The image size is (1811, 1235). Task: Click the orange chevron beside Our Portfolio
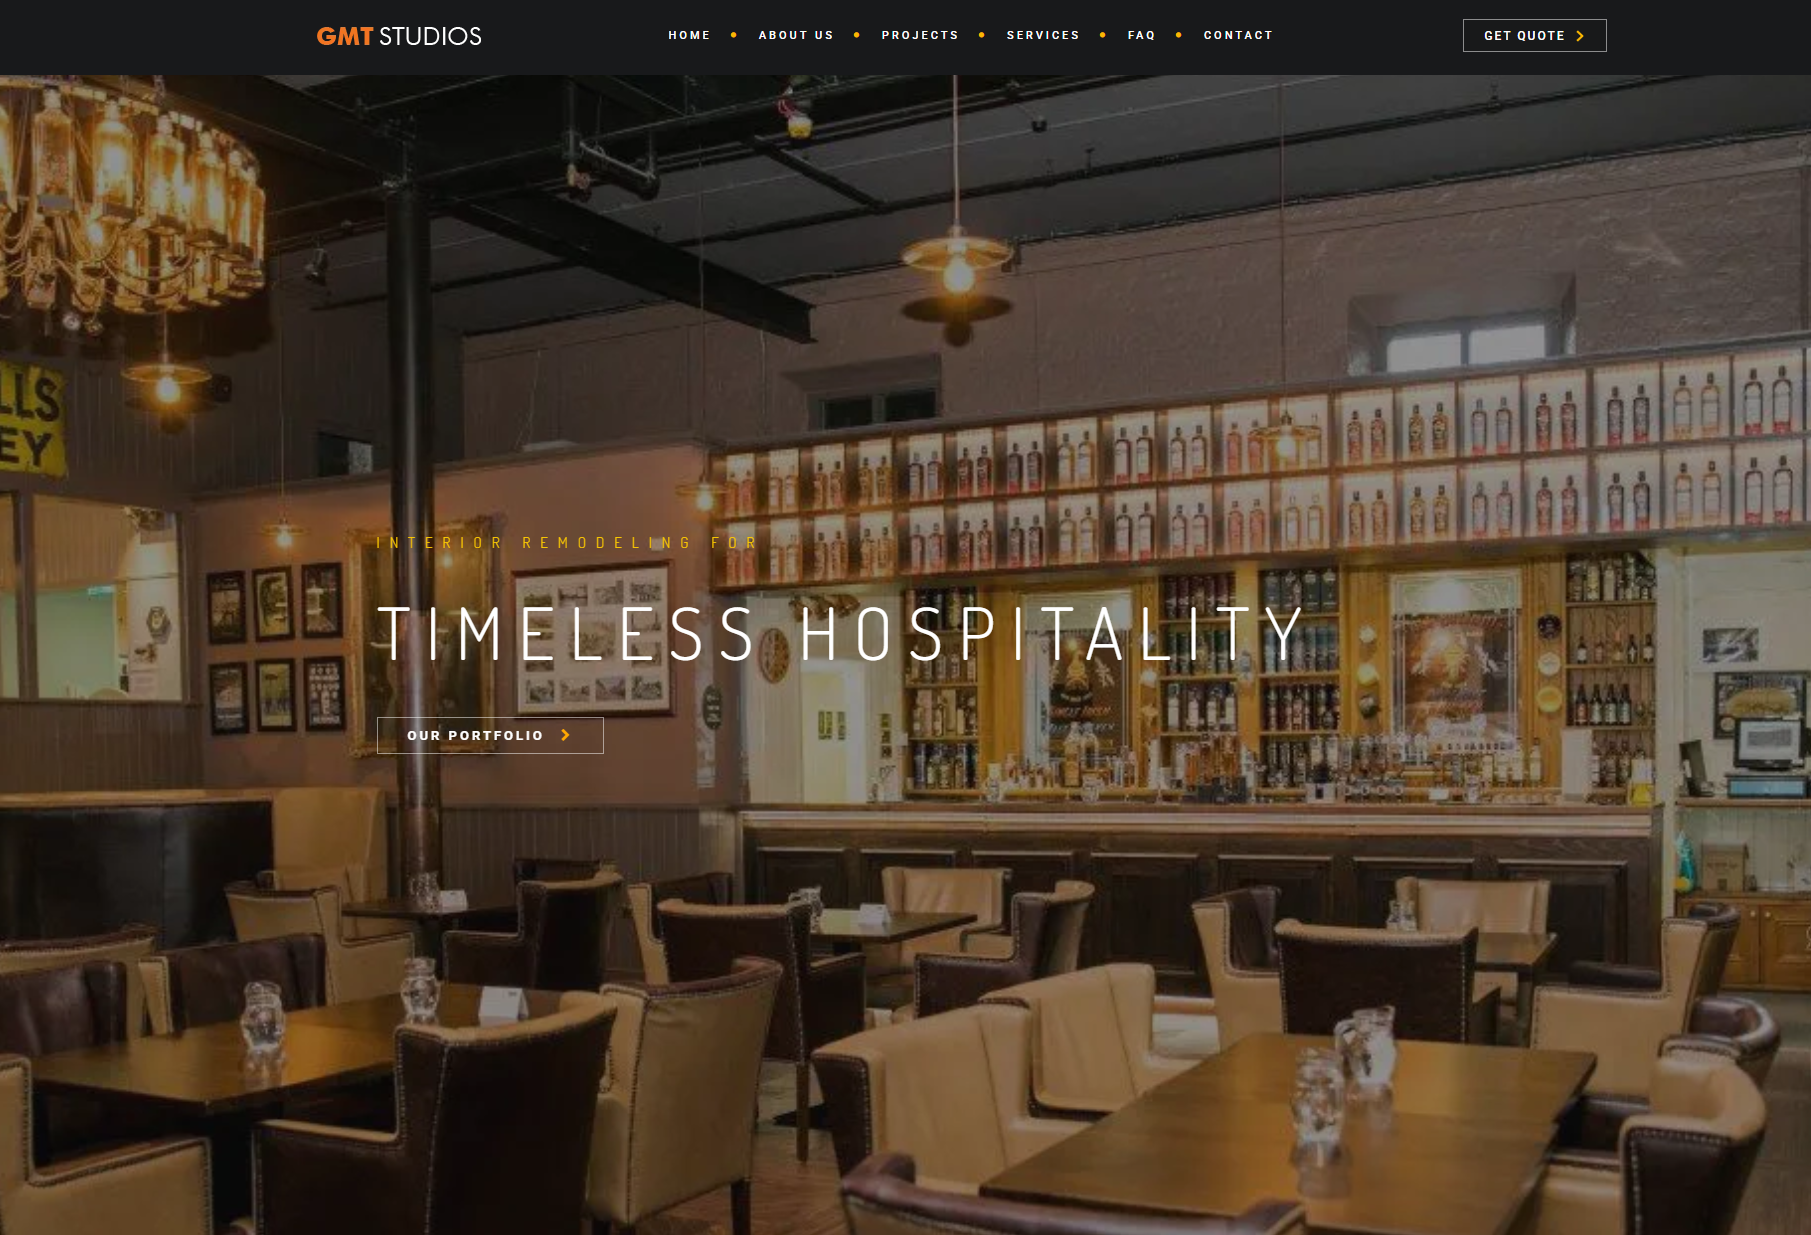[x=565, y=735]
